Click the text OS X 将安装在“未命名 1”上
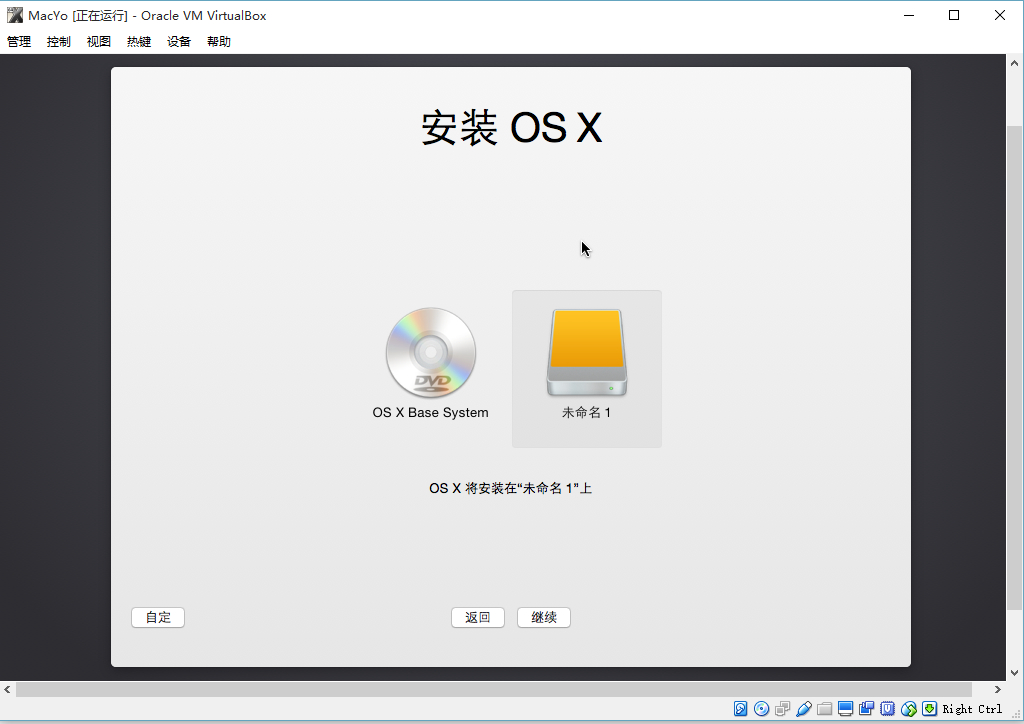This screenshot has width=1024, height=724. click(x=510, y=488)
